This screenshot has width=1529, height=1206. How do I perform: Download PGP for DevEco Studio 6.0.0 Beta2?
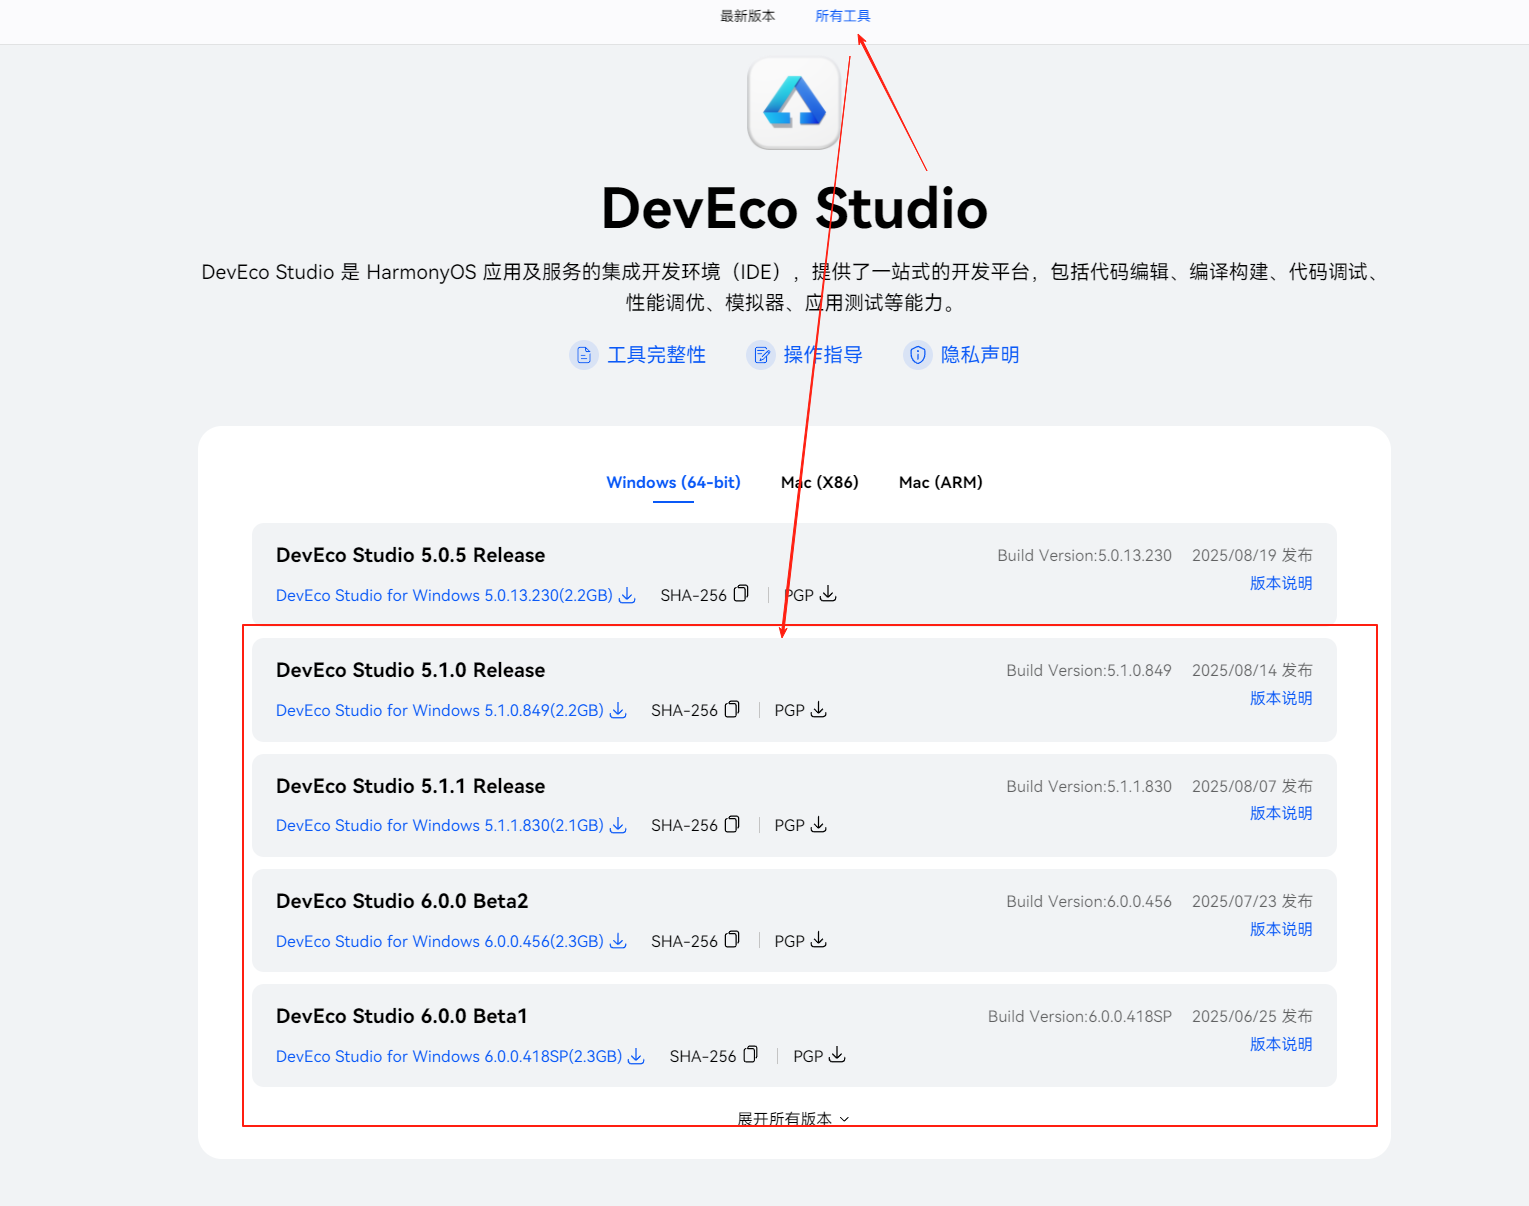(819, 940)
